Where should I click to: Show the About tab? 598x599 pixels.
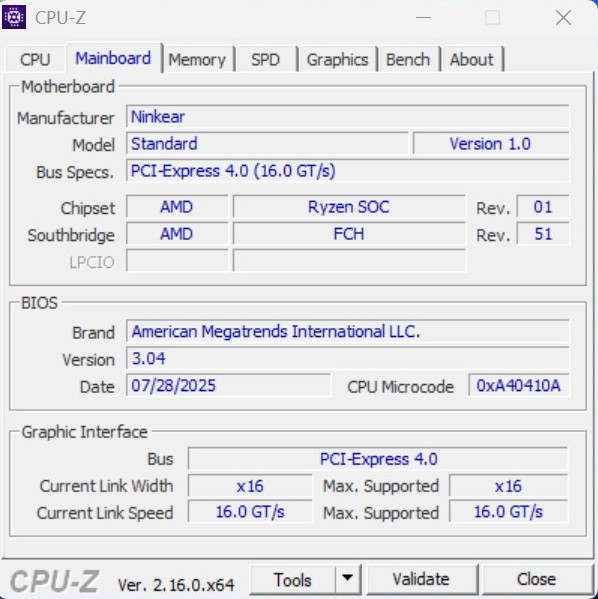pyautogui.click(x=472, y=60)
